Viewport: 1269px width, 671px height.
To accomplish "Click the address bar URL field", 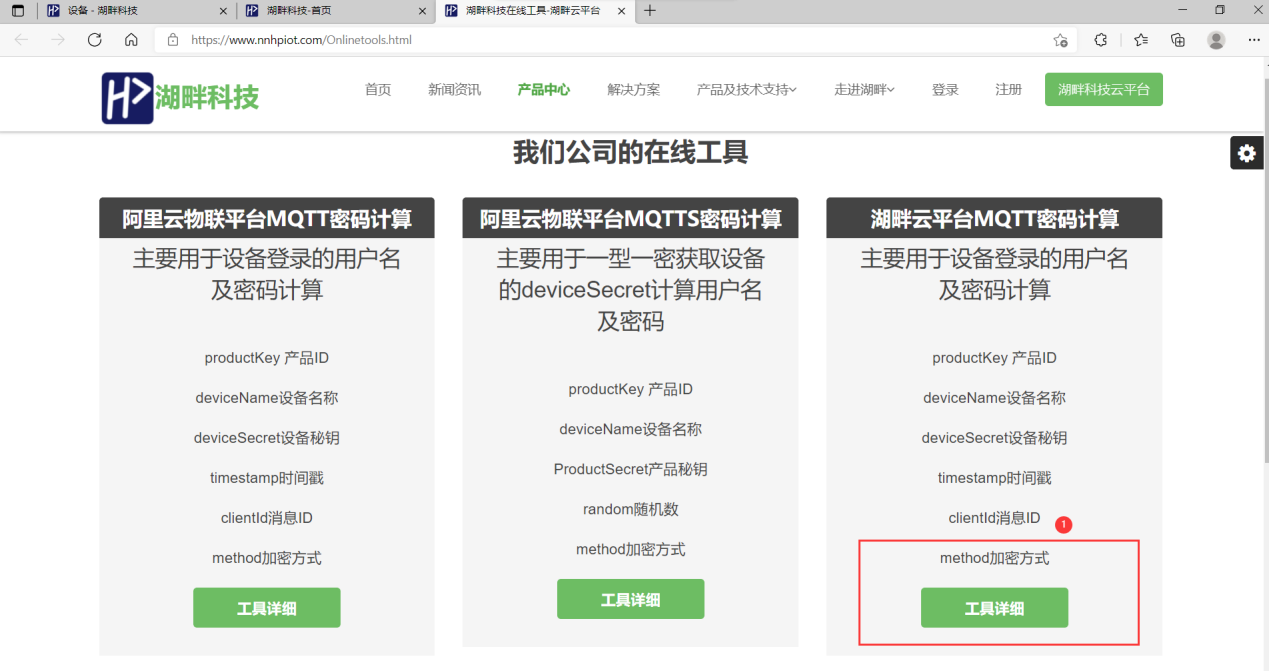I will (x=615, y=40).
